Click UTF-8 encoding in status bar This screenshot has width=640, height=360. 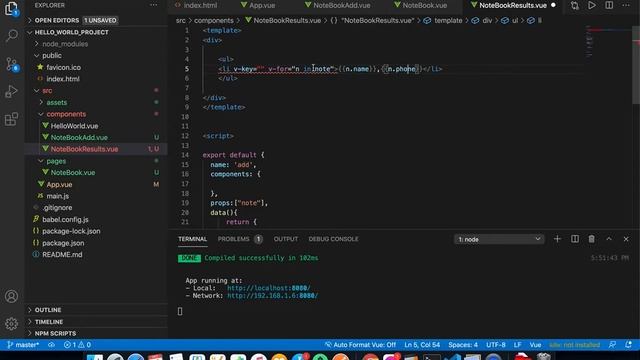click(x=496, y=345)
